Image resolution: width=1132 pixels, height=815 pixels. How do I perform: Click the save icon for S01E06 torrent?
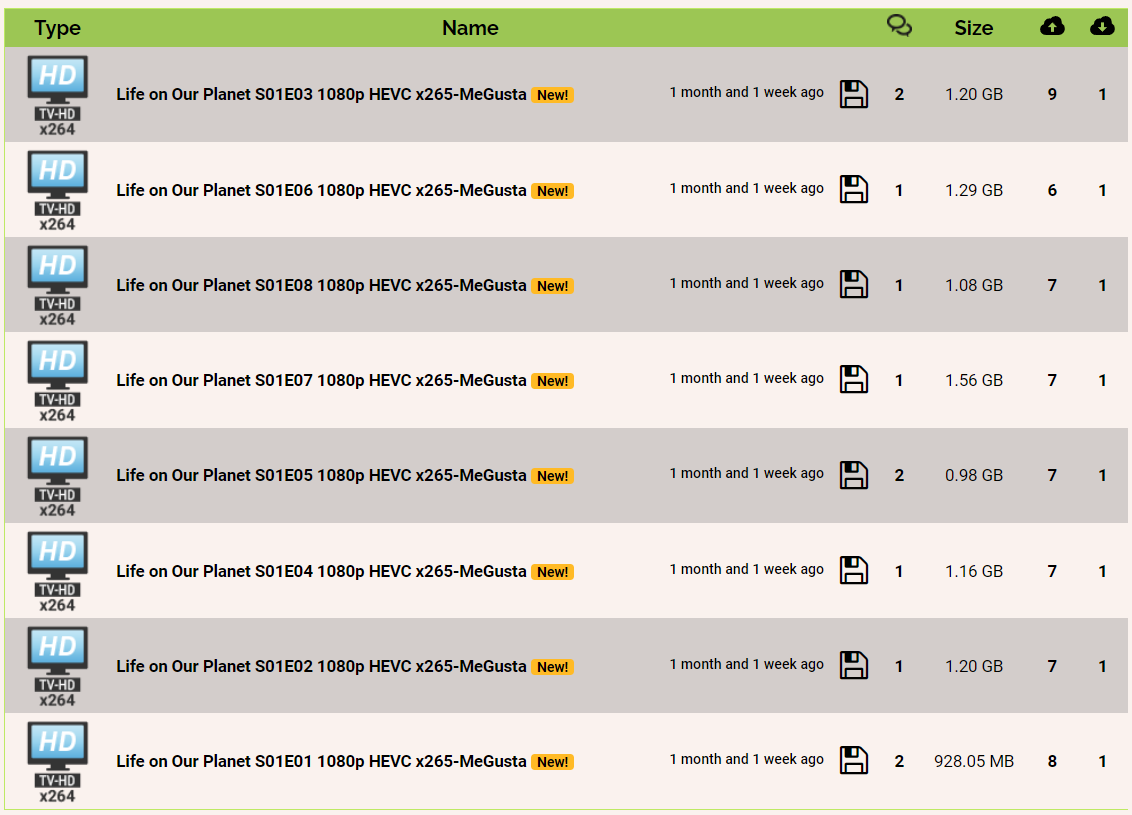853,189
